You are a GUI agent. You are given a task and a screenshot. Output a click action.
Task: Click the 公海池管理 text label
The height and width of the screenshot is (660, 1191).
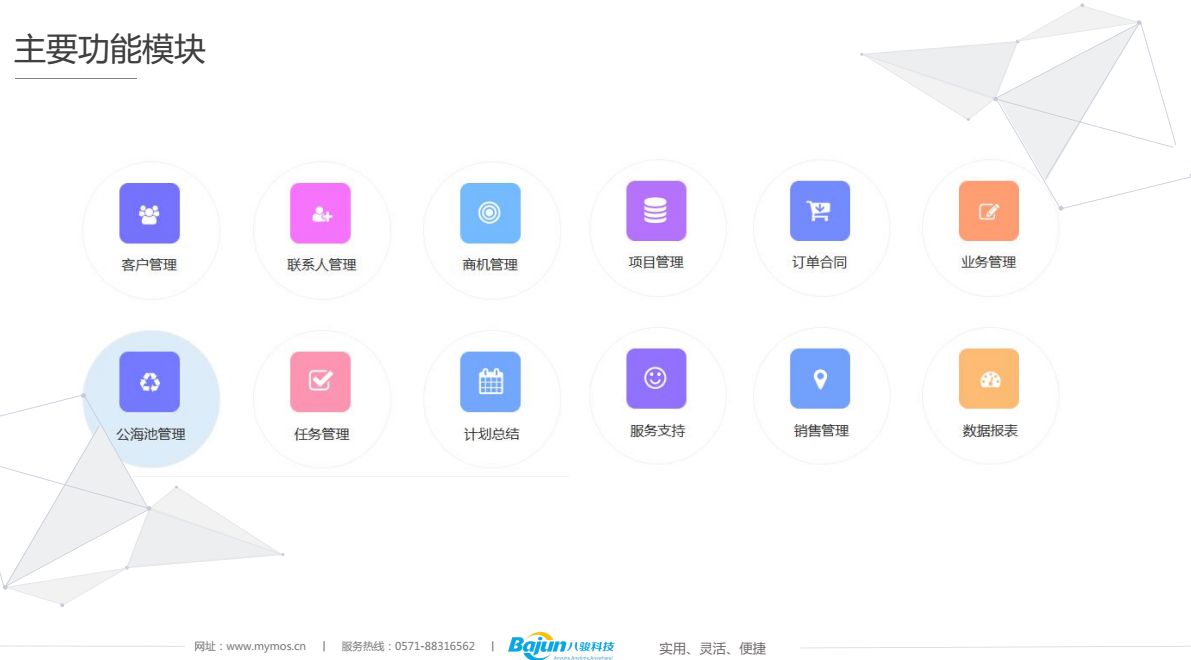150,435
